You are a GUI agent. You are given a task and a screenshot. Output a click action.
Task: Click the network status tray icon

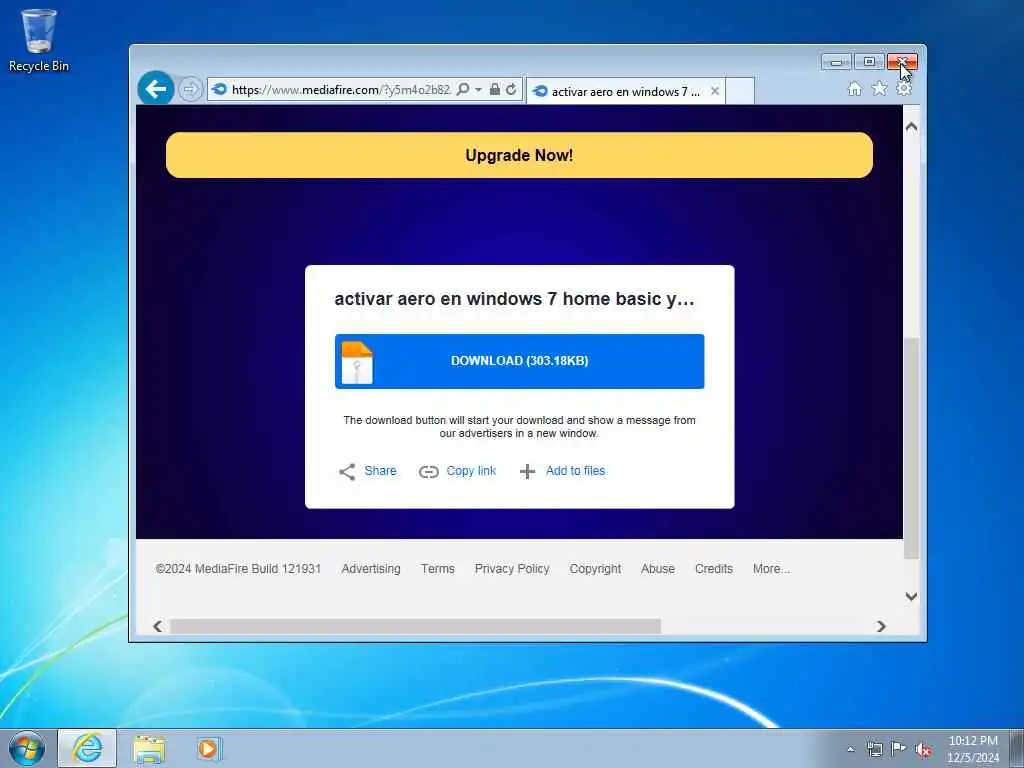[874, 750]
